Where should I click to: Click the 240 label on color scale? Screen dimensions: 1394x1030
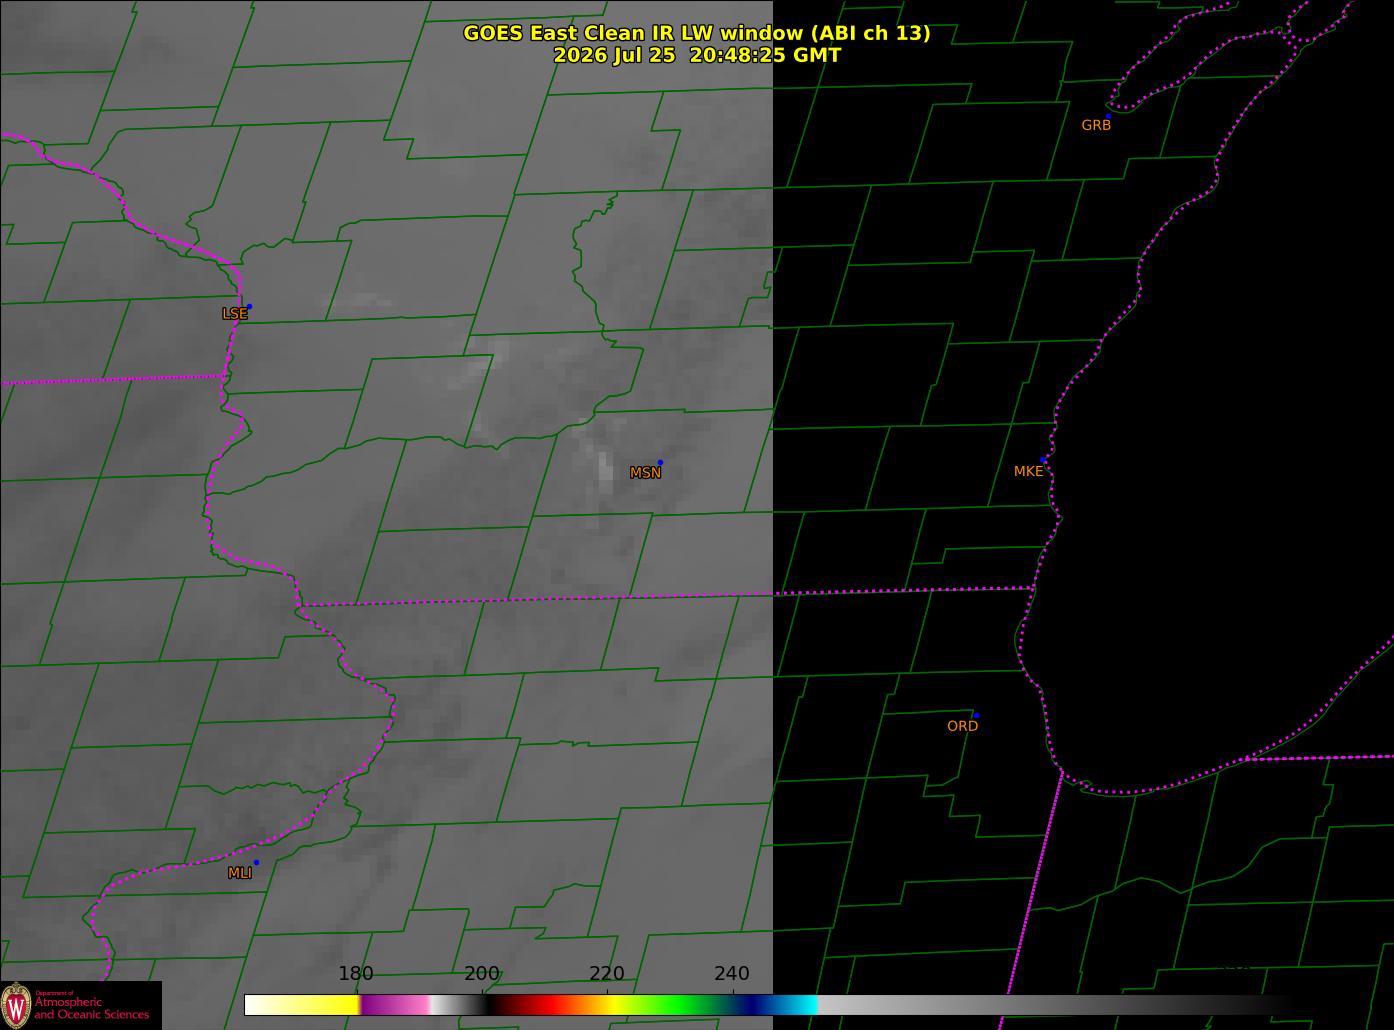point(732,974)
